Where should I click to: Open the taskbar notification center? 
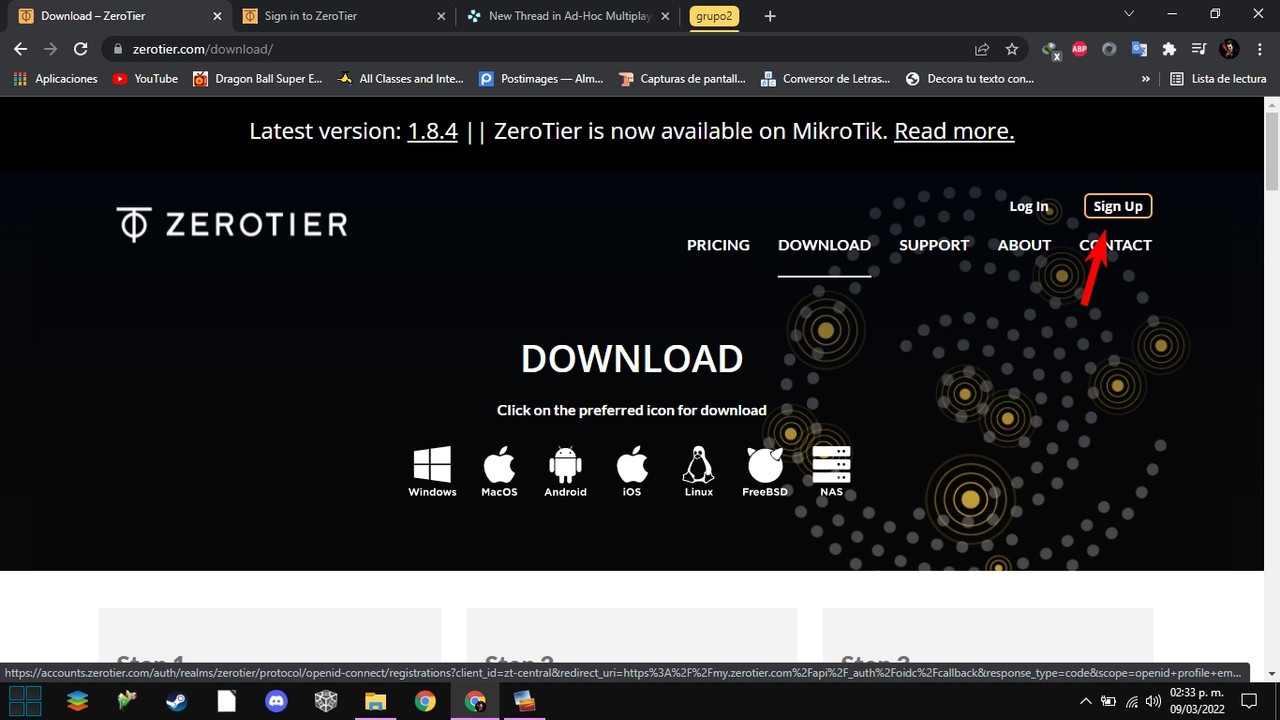1248,701
